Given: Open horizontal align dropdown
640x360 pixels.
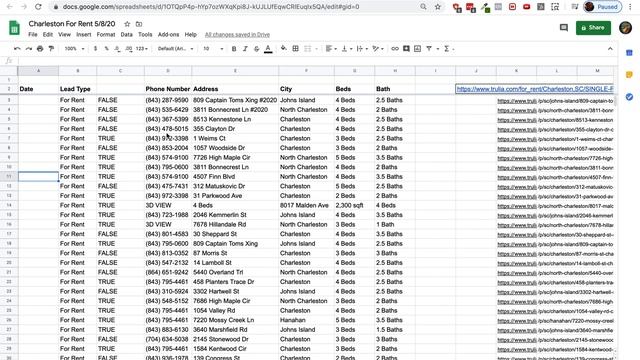Looking at the screenshot, I should coord(331,49).
